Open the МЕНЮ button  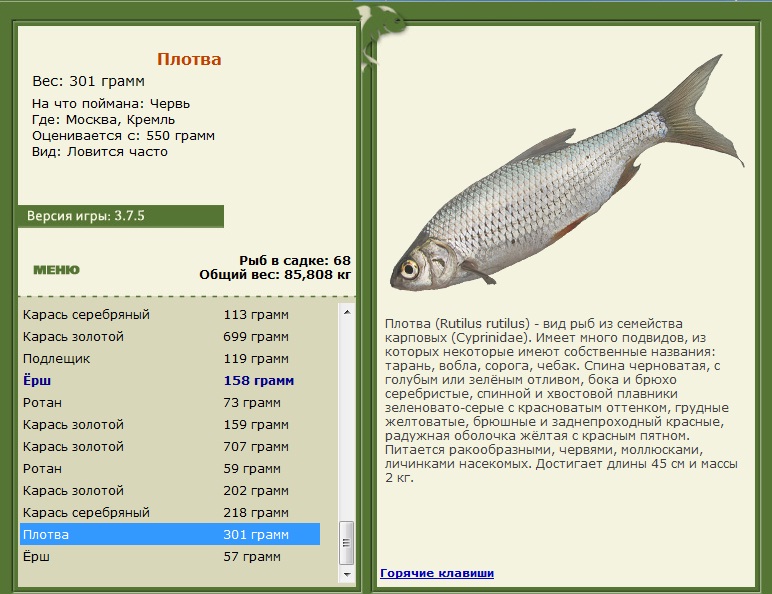(x=56, y=270)
